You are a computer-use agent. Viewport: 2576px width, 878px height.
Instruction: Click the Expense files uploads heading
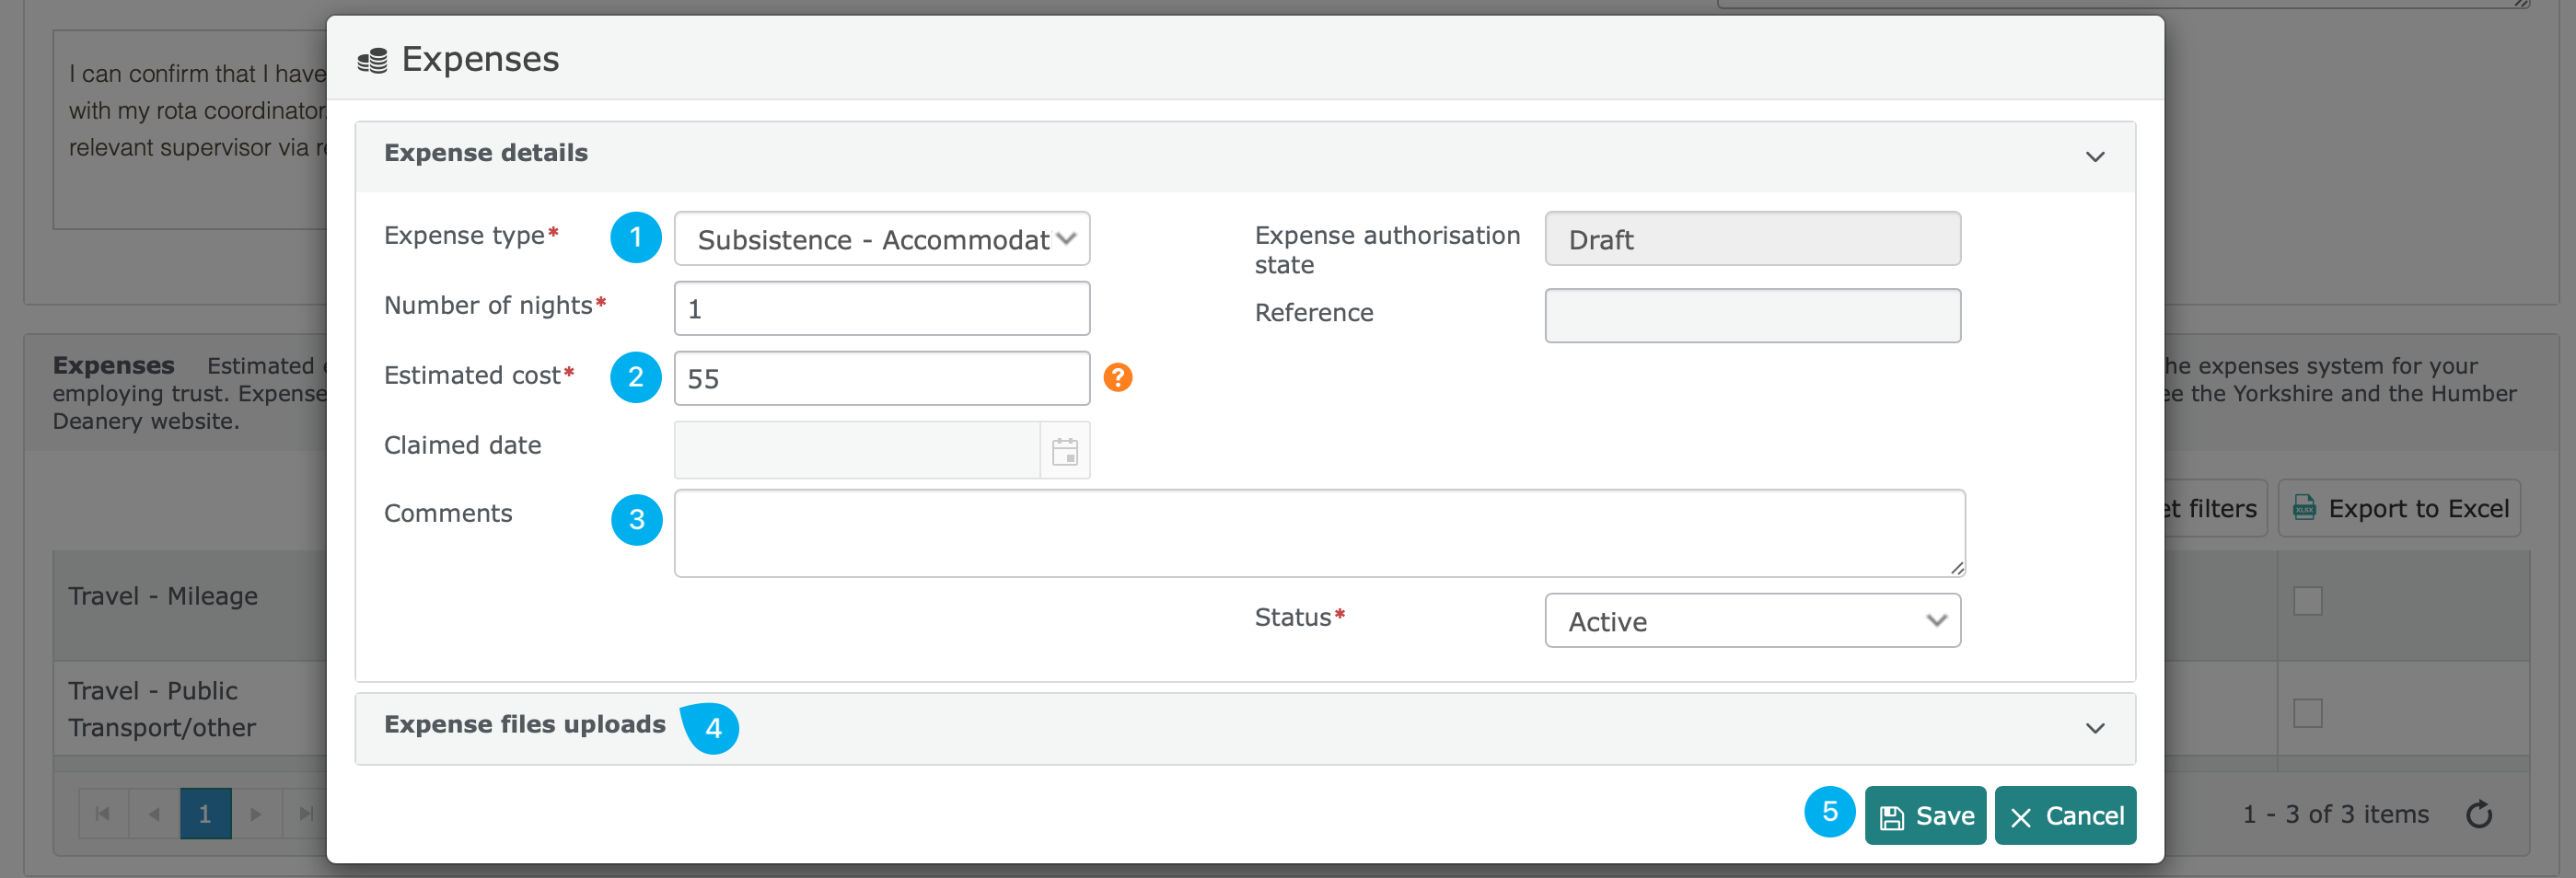coord(525,724)
